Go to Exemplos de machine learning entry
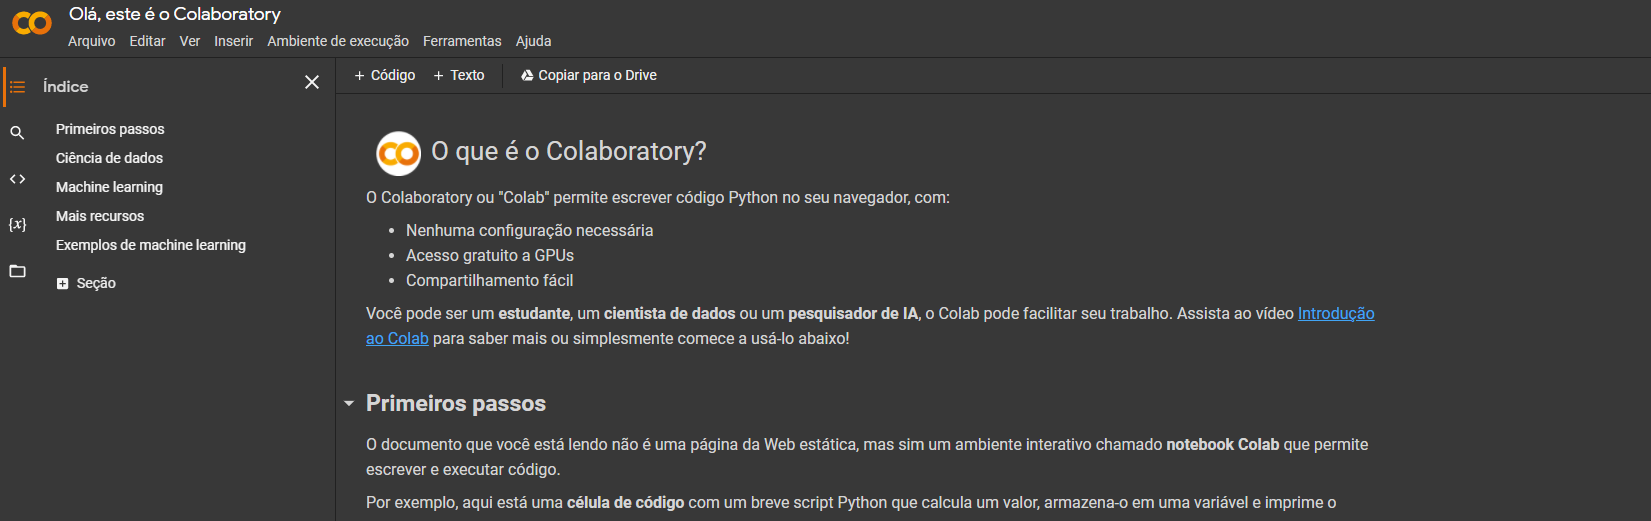 point(151,245)
